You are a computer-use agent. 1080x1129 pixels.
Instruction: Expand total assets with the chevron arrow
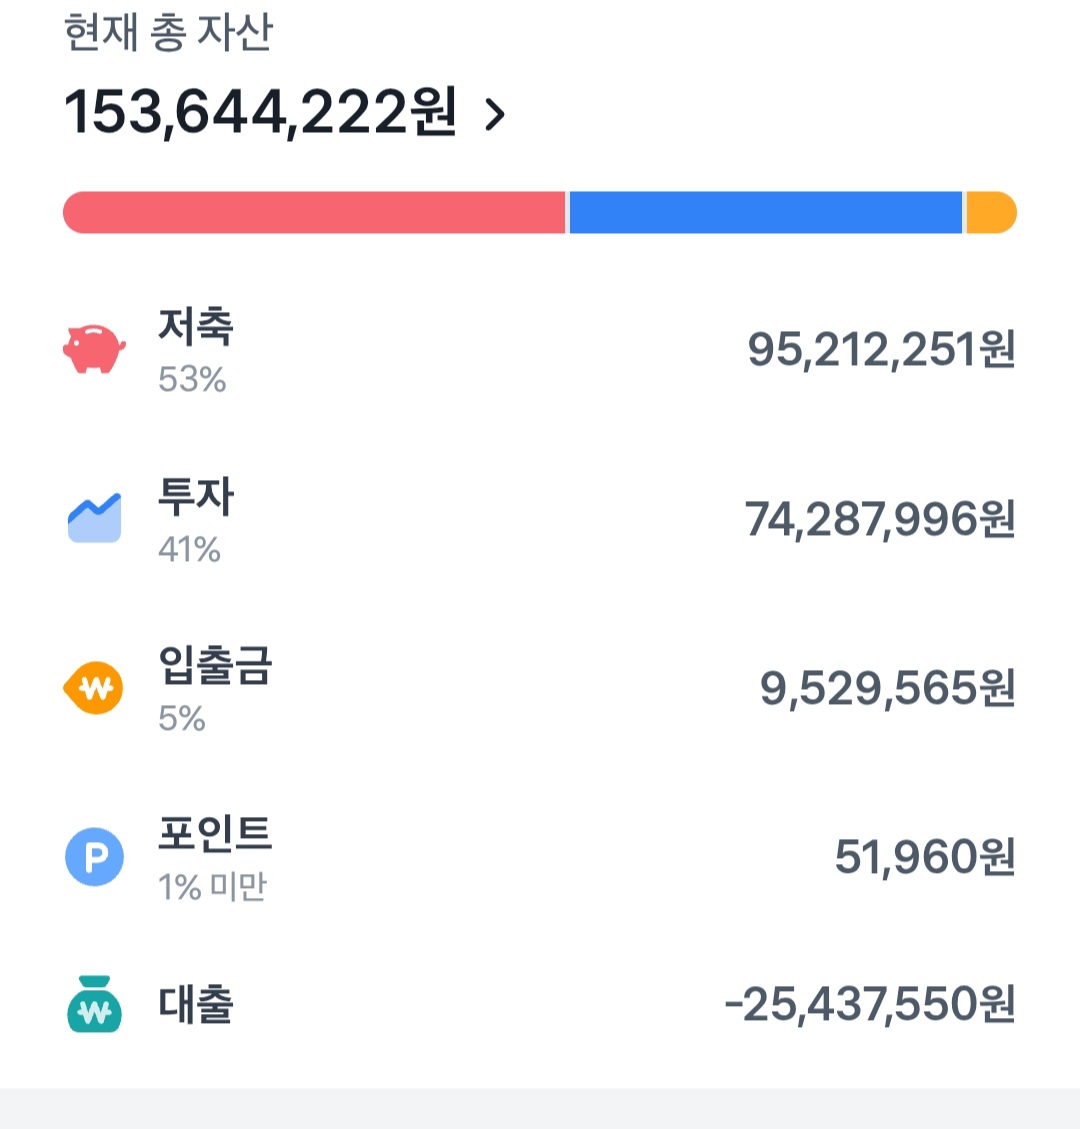495,115
